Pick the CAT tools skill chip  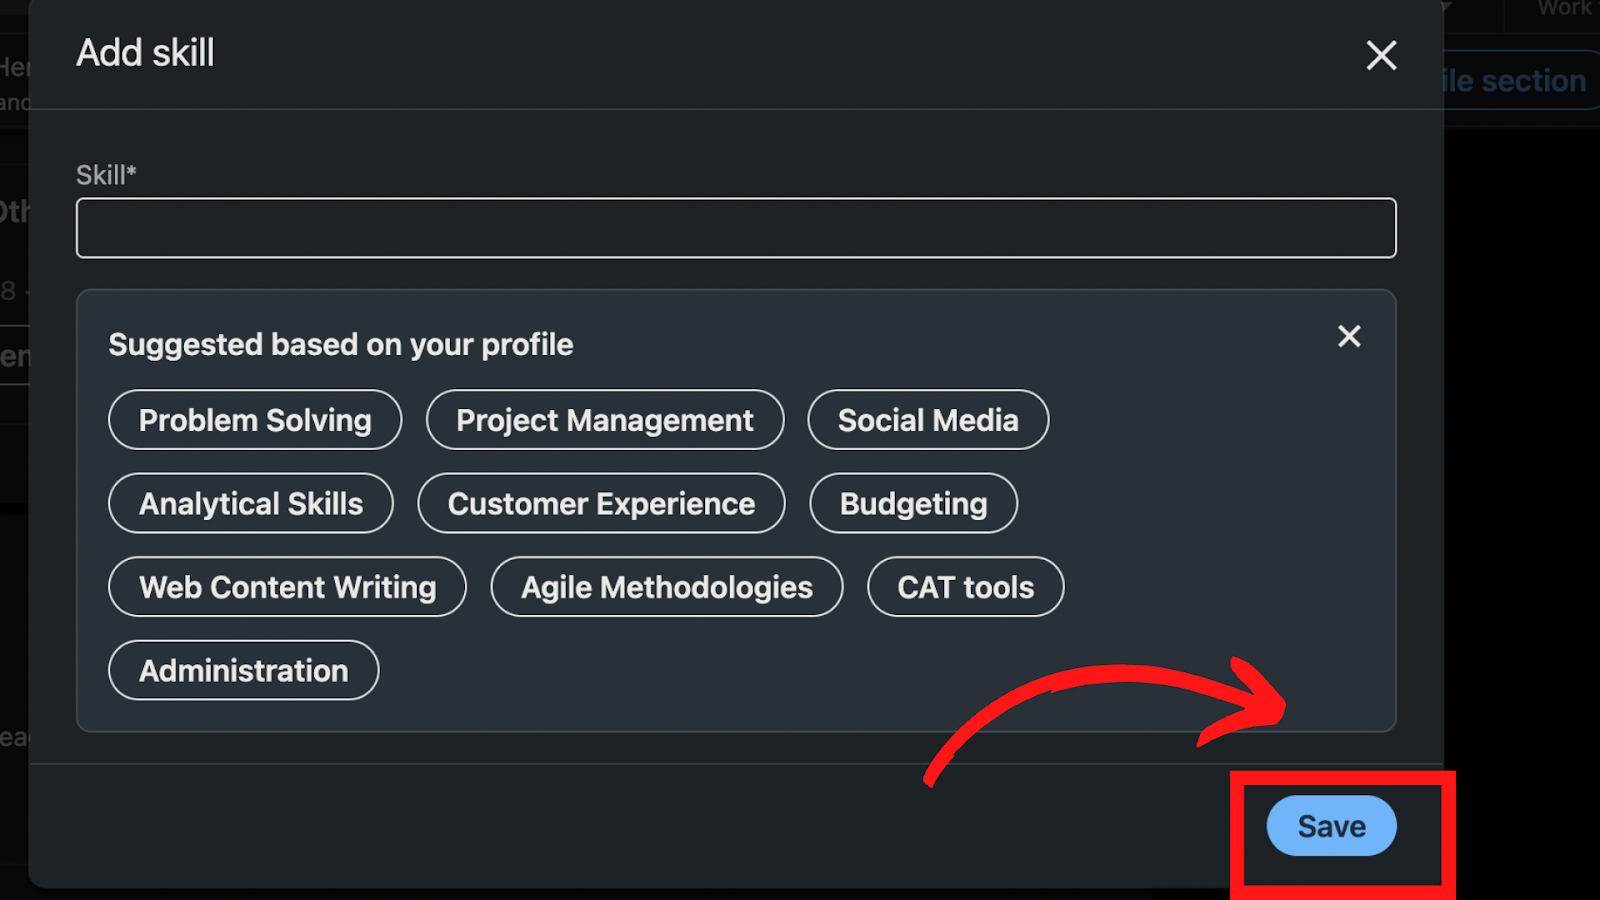coord(966,587)
